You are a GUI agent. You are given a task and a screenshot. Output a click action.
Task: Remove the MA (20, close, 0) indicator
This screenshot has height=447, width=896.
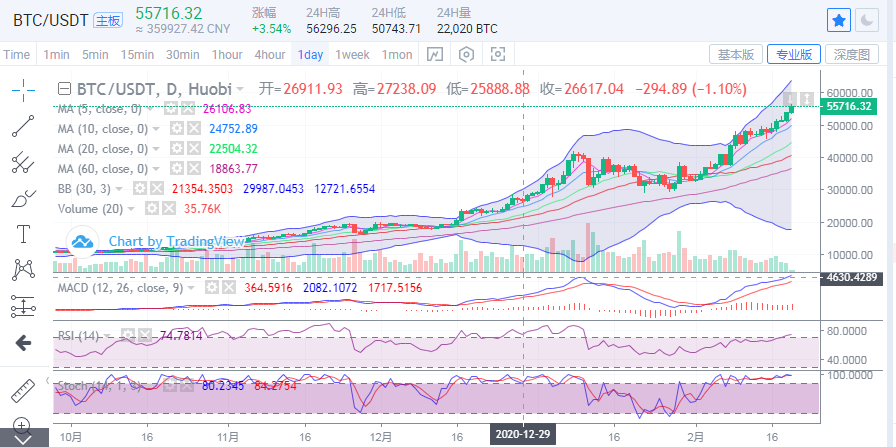[194, 149]
